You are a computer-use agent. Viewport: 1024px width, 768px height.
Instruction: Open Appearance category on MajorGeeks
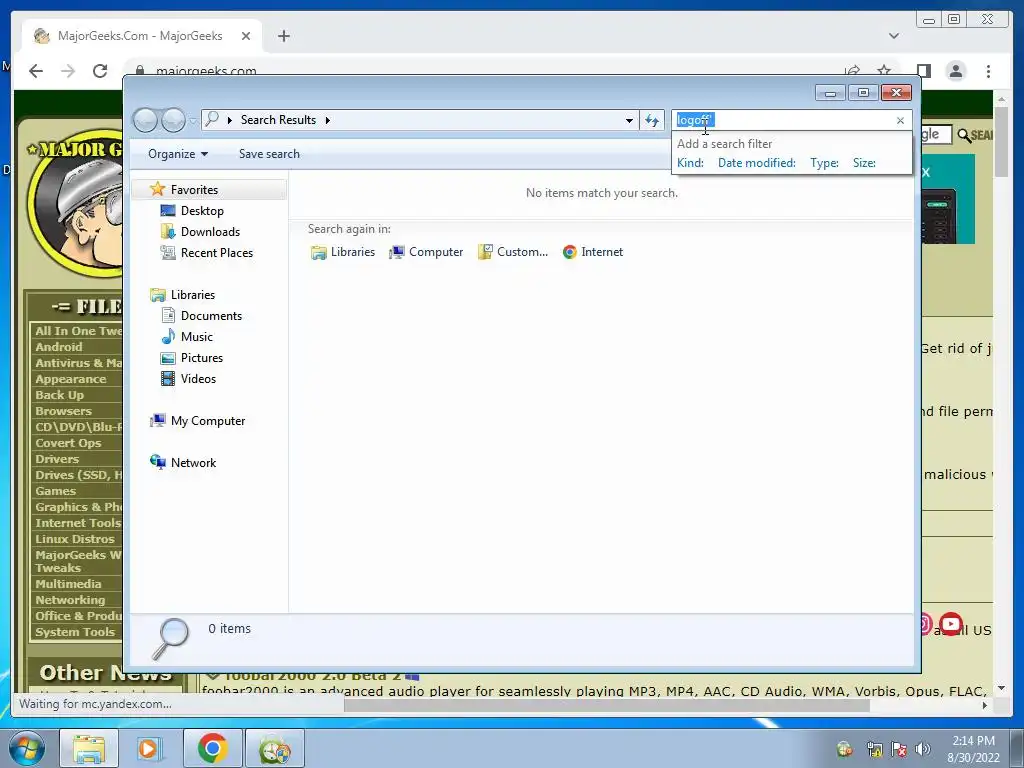pos(71,379)
